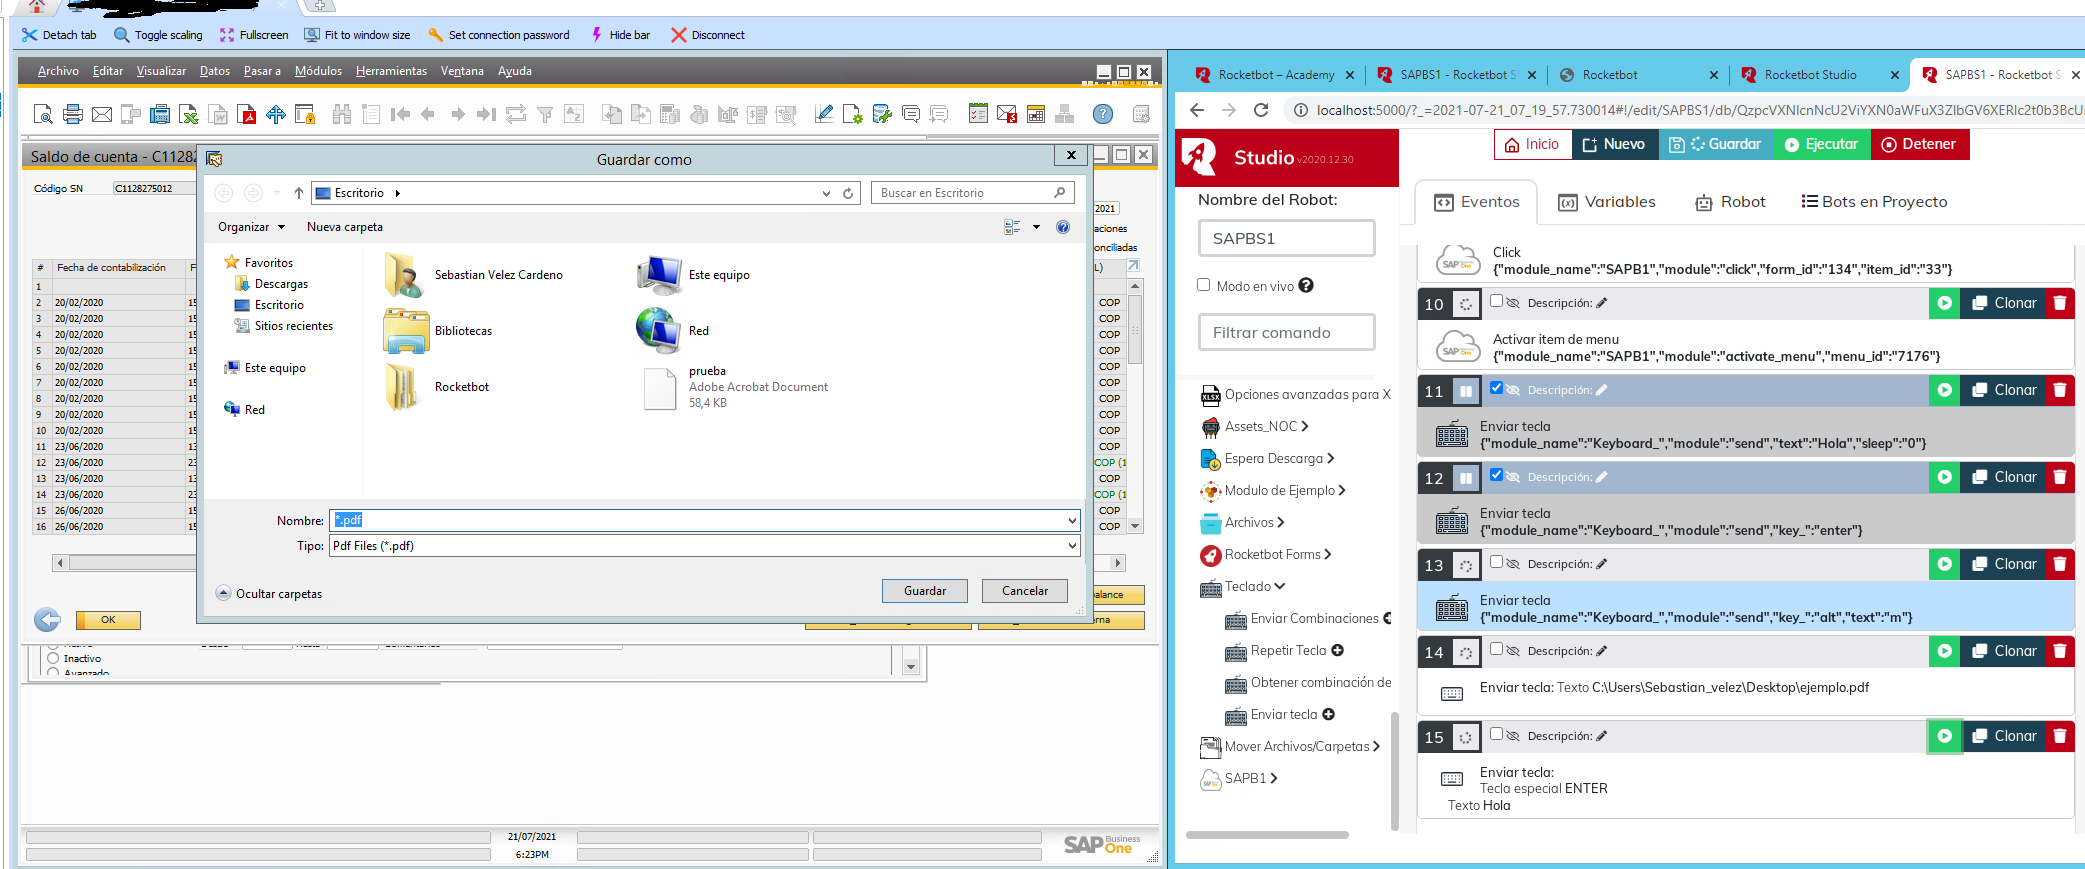Viewport: 2085px width, 869px height.
Task: Click the SAP toolbar help question-mark icon
Action: 1102,114
